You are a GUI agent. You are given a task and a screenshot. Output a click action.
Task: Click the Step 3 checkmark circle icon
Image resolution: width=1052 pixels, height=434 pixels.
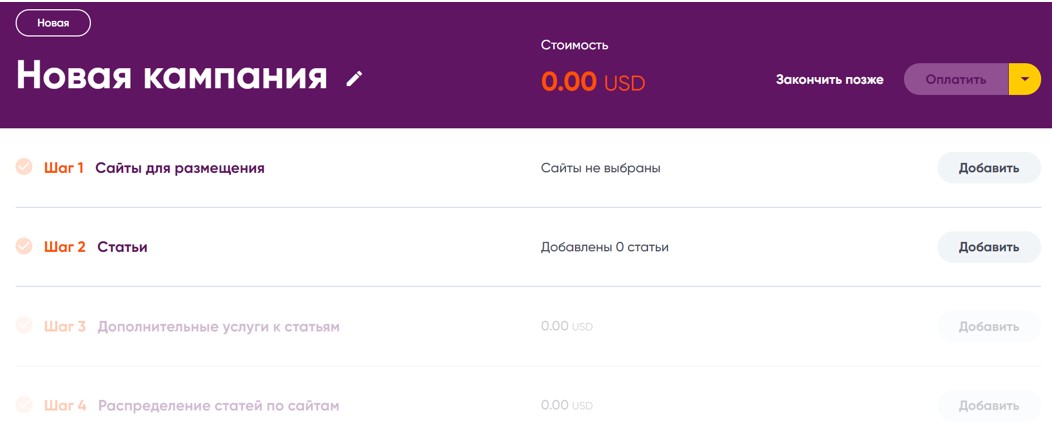24,326
